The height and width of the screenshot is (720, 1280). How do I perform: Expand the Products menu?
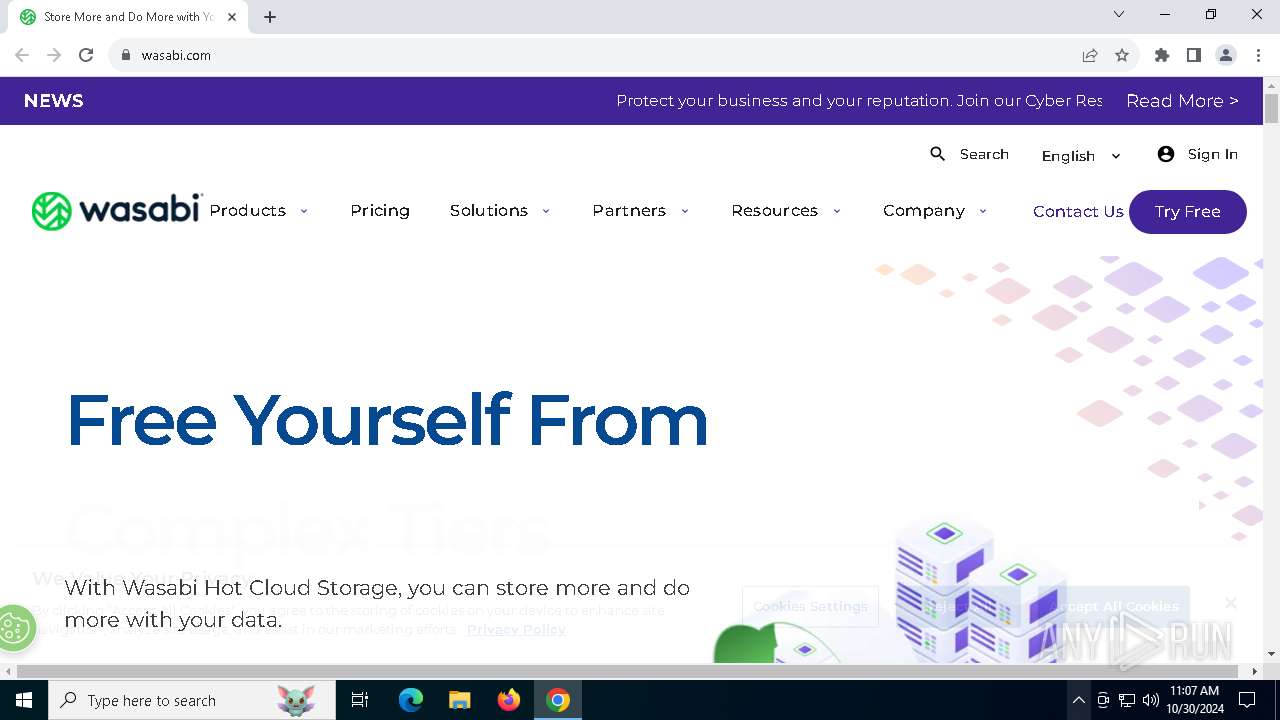point(258,211)
